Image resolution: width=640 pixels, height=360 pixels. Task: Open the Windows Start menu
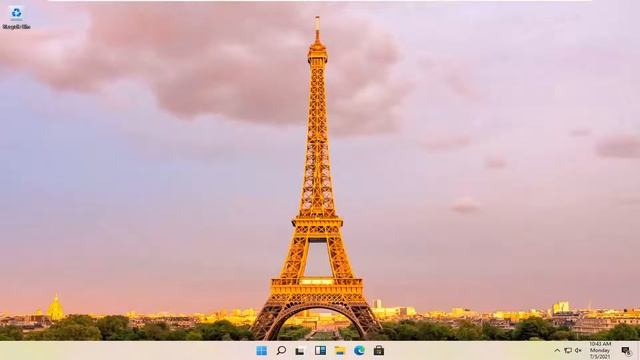pyautogui.click(x=261, y=351)
